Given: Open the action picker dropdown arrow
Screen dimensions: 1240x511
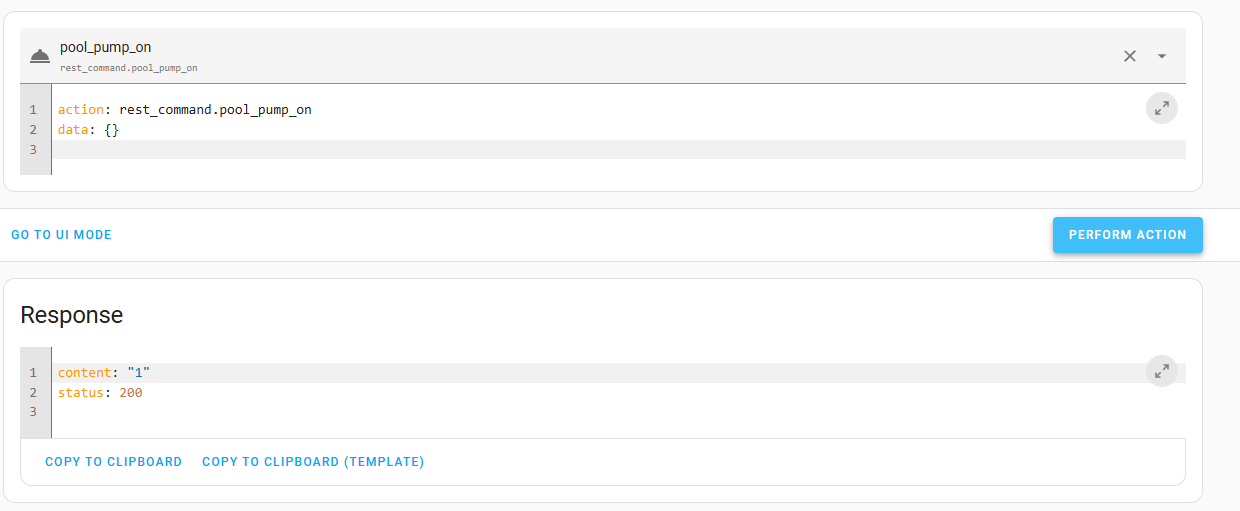Looking at the screenshot, I should pos(1162,56).
